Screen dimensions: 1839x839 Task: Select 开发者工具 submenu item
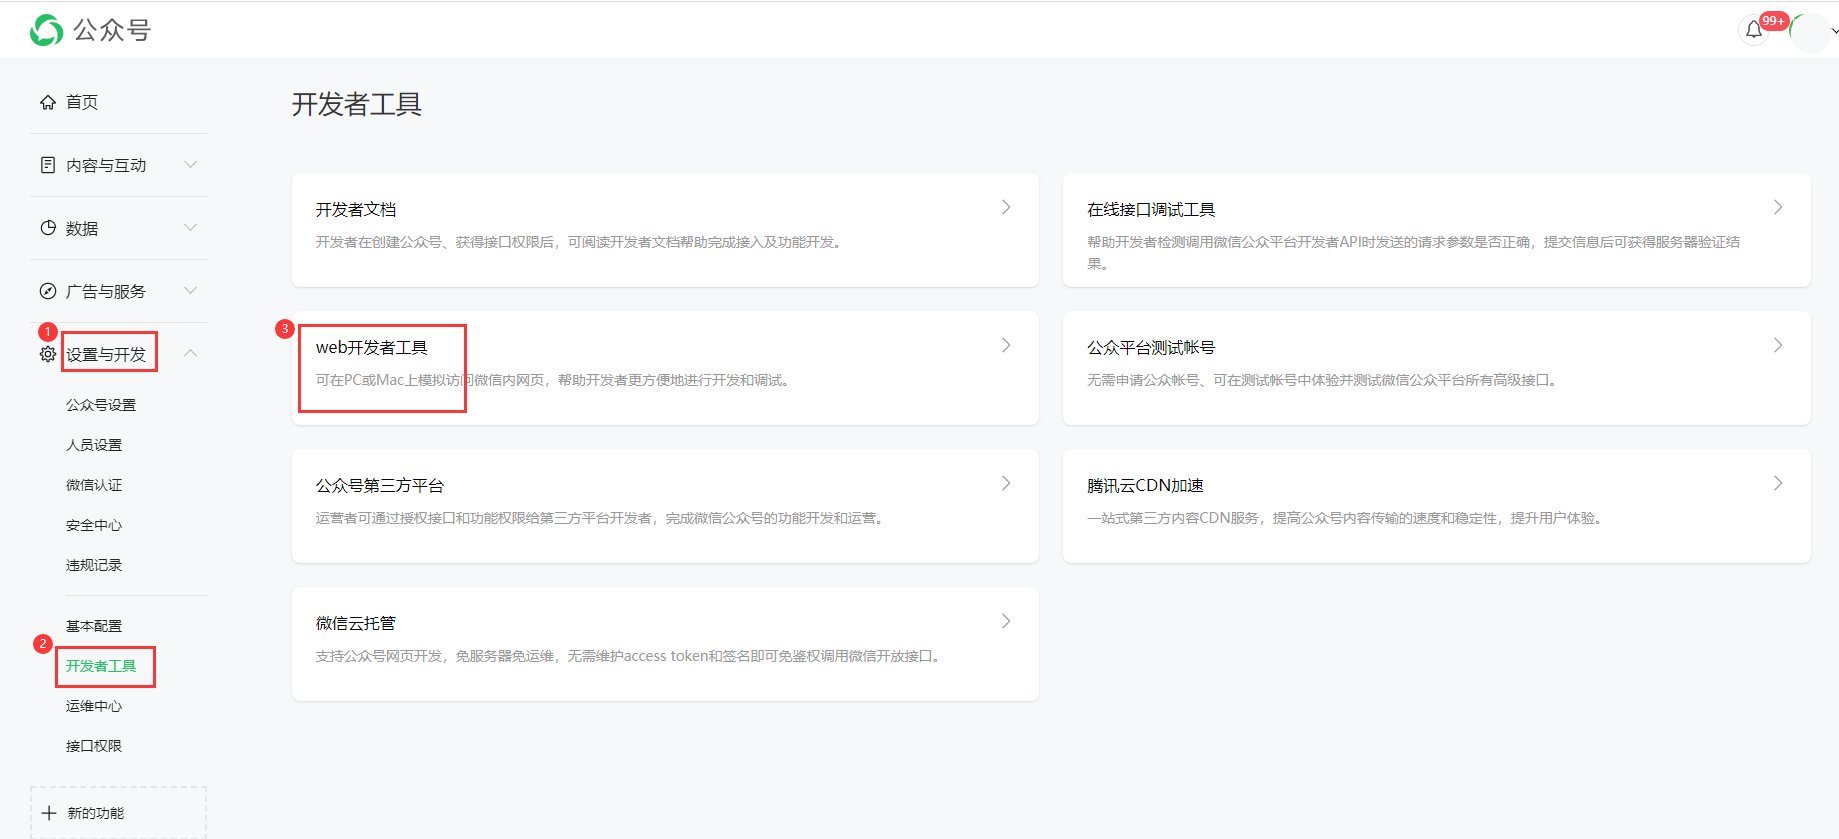(101, 666)
